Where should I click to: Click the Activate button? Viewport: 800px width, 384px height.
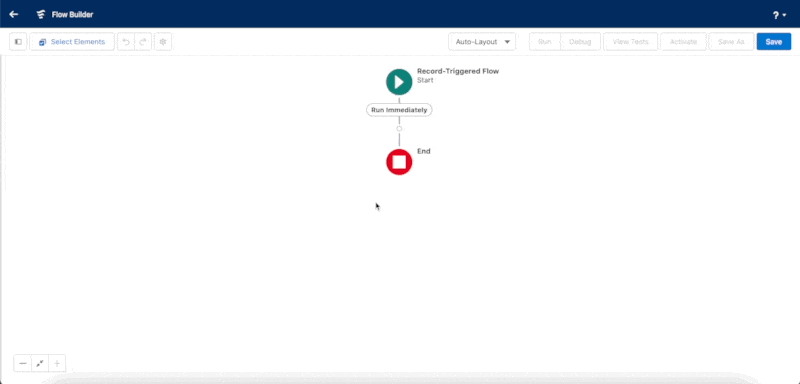click(x=683, y=42)
